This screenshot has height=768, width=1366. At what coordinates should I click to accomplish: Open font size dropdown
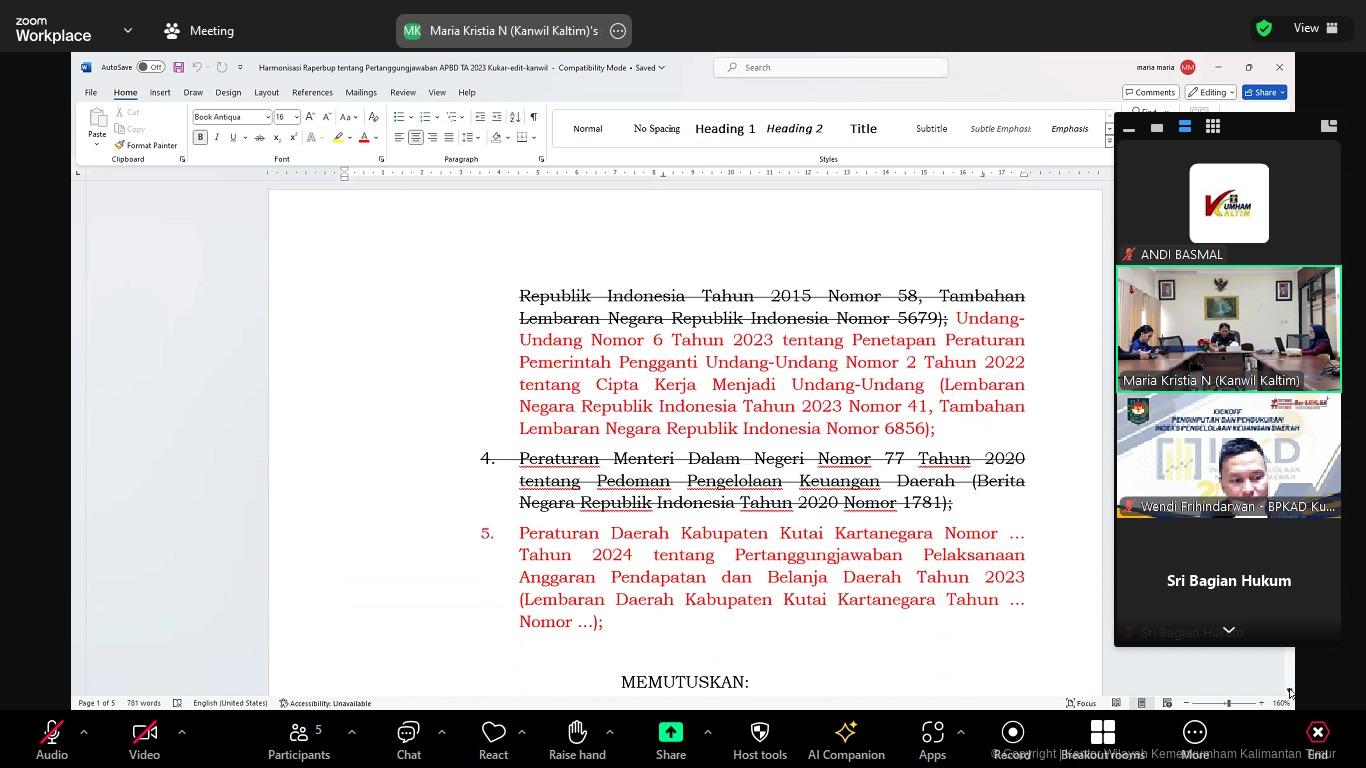click(x=296, y=117)
